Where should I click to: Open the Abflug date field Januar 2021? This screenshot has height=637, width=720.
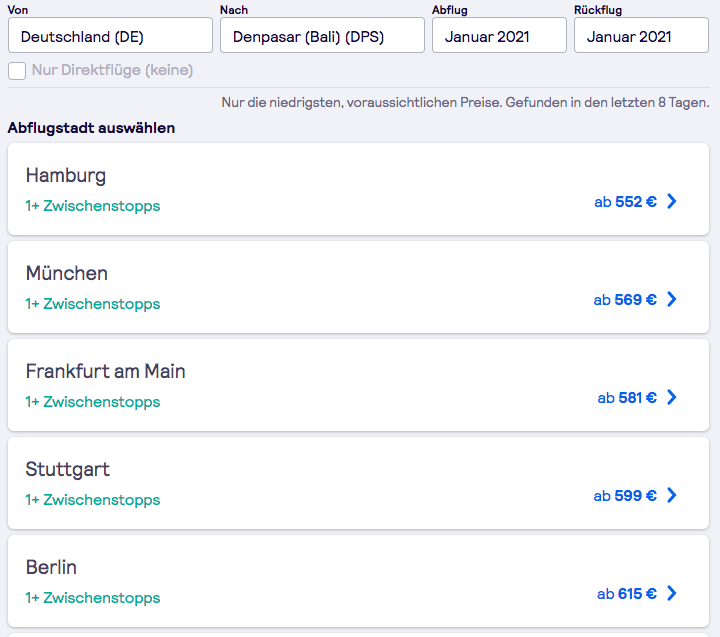coord(499,35)
